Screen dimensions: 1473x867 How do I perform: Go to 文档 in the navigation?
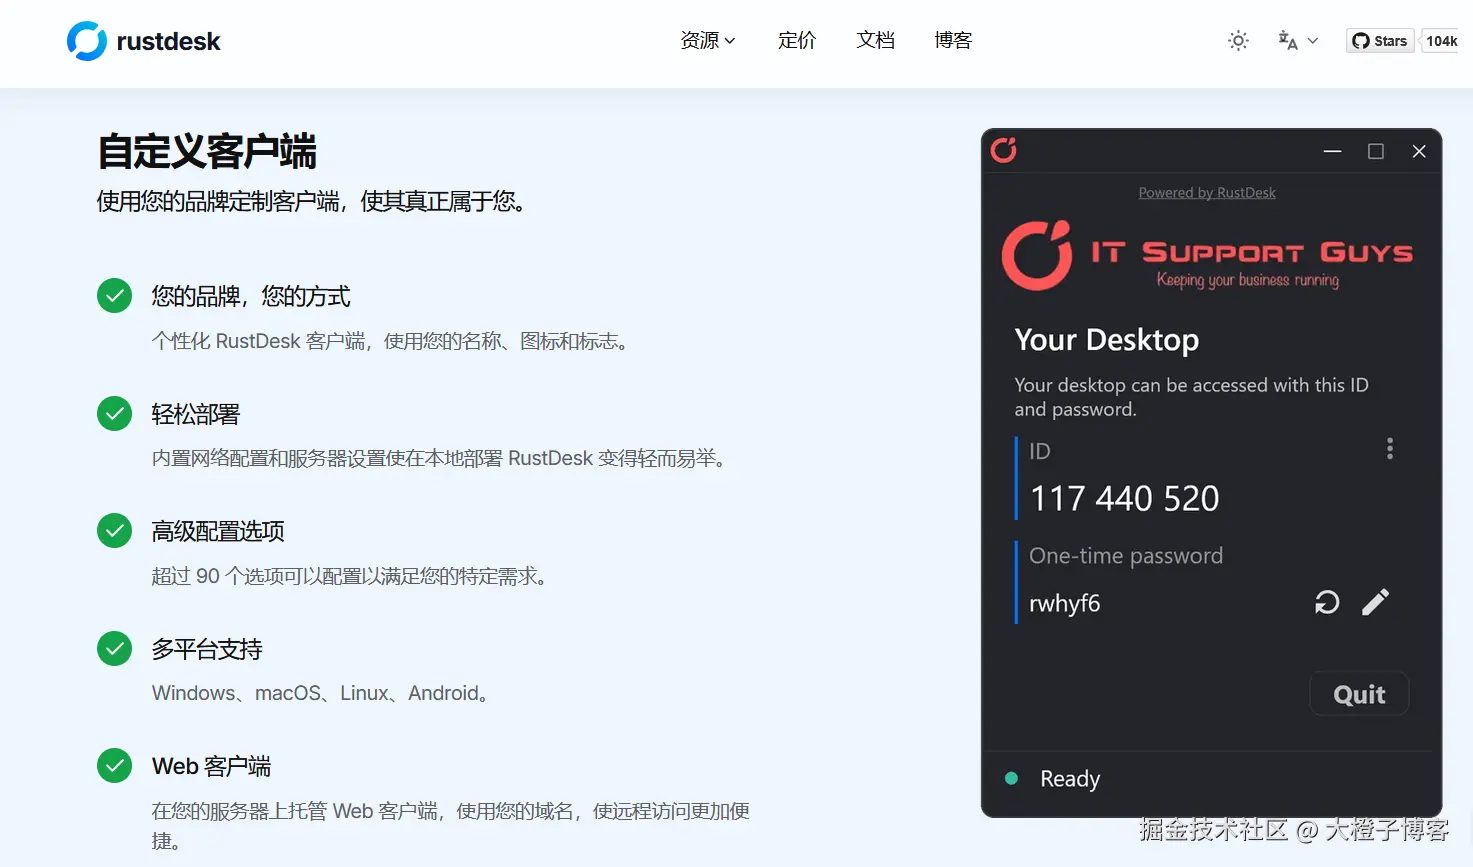(x=875, y=40)
